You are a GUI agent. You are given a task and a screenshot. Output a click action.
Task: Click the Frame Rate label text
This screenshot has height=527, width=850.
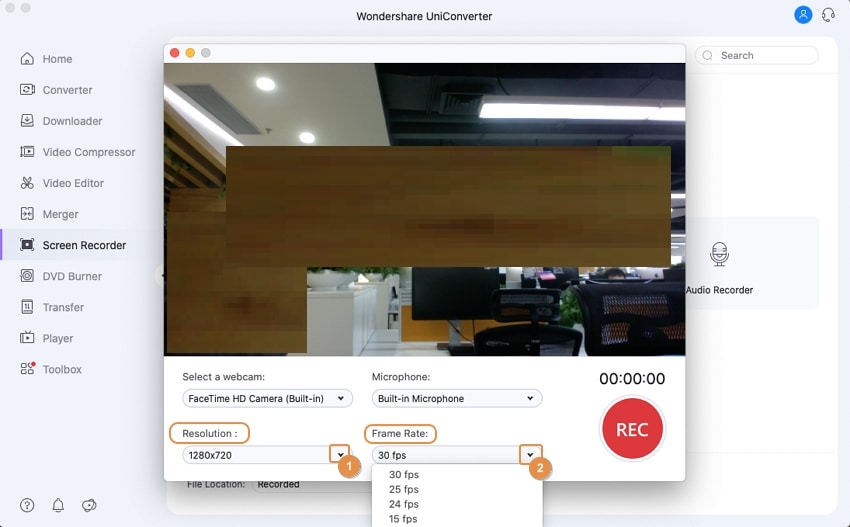tap(400, 433)
